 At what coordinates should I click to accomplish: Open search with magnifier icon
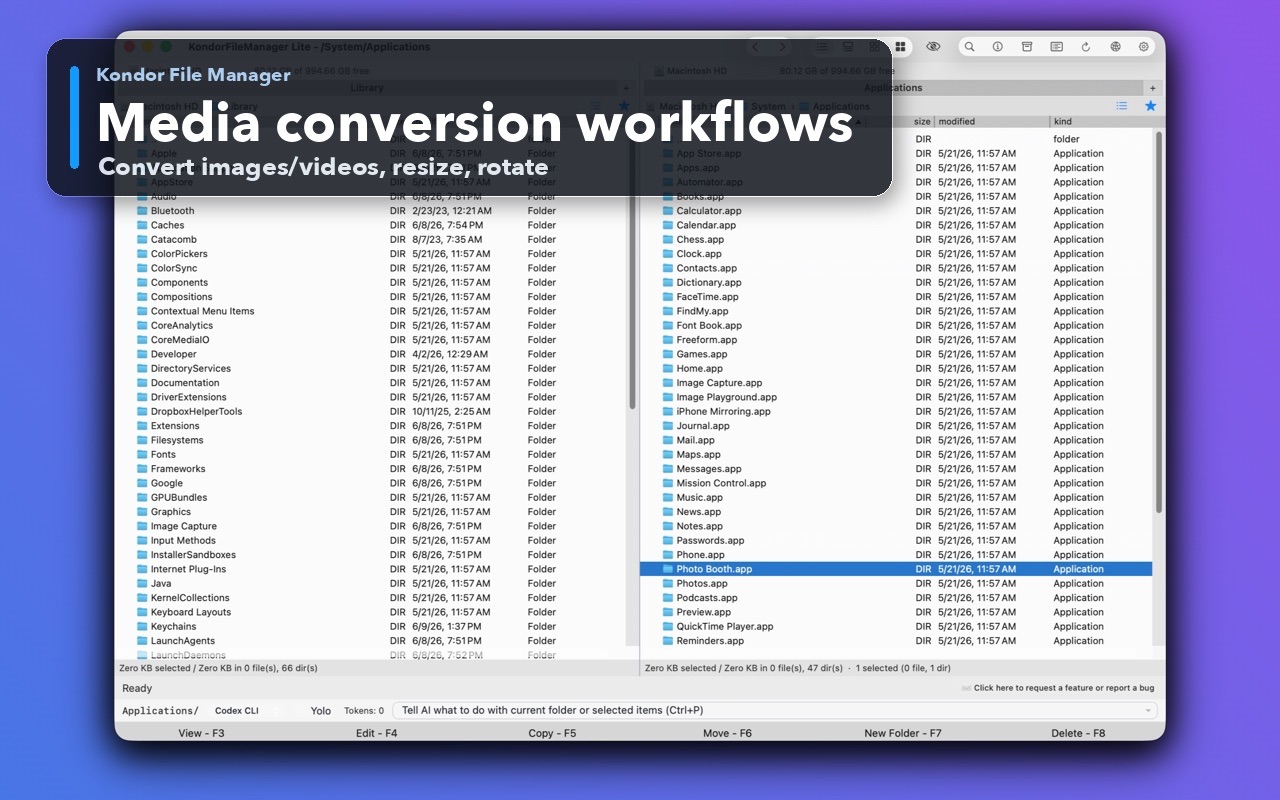tap(969, 47)
